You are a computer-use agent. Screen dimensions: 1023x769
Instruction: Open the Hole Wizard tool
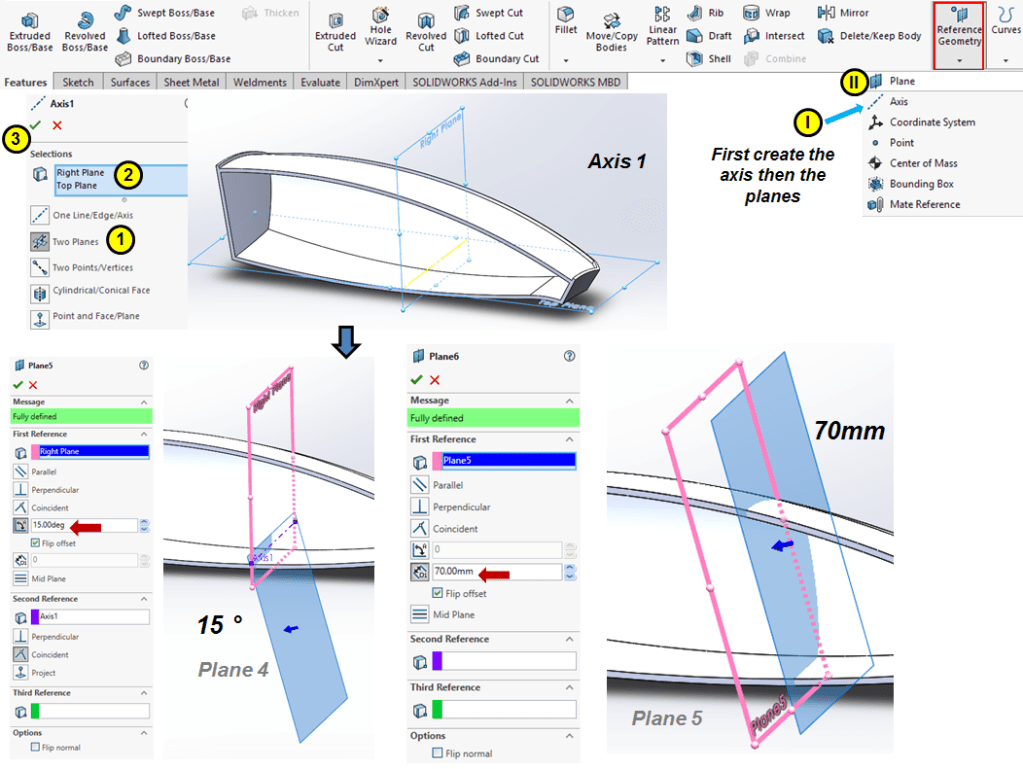[x=381, y=28]
